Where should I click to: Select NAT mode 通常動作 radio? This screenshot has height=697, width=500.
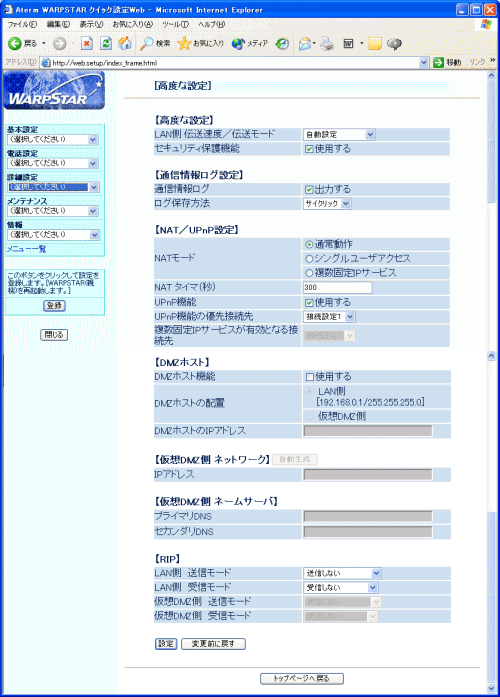(309, 244)
